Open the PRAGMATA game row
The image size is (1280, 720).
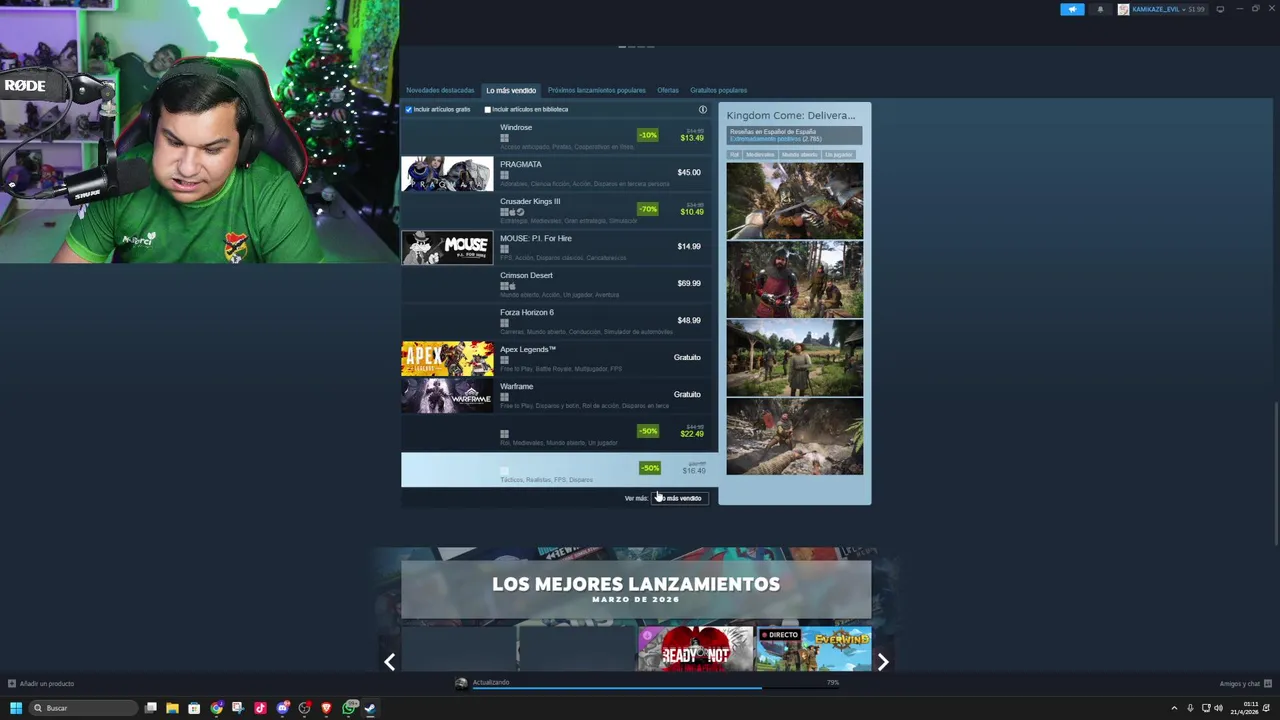coord(558,173)
